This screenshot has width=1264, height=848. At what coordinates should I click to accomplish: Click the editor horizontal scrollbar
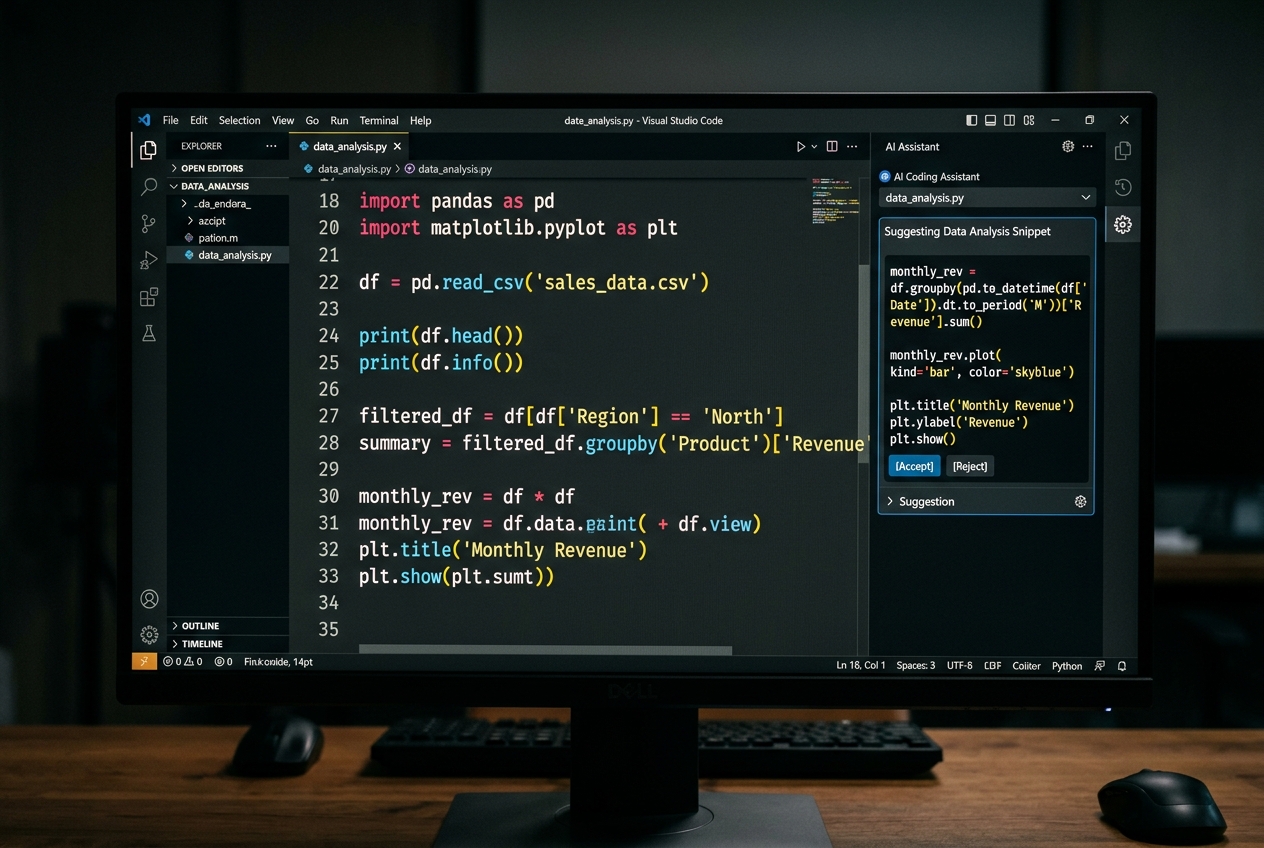(x=545, y=650)
